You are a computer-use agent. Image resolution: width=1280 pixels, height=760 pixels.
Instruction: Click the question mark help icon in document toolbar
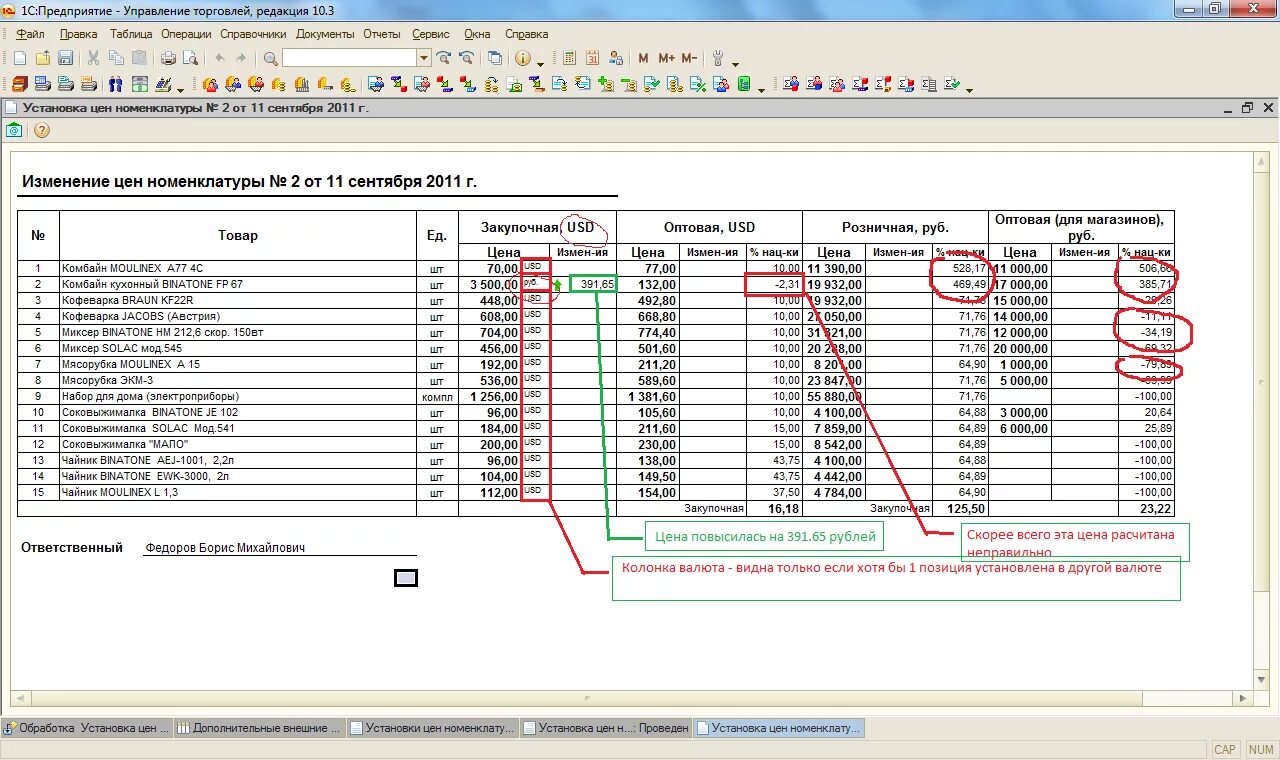pyautogui.click(x=42, y=130)
